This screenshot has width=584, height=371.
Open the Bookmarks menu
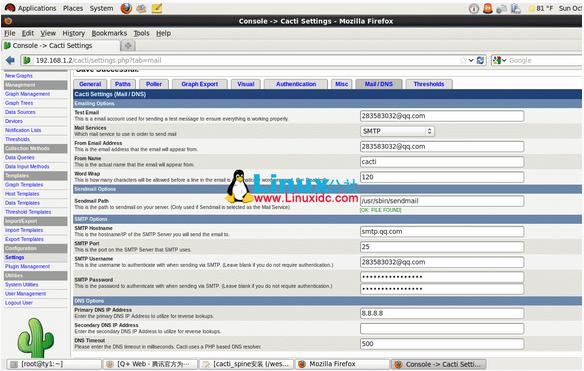(109, 34)
